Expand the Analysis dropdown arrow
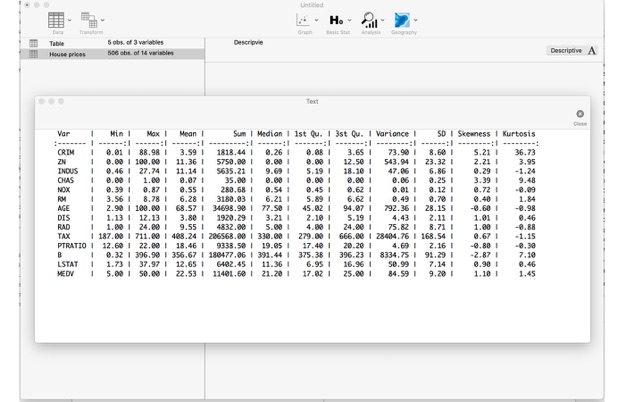The image size is (643, 402). click(382, 20)
